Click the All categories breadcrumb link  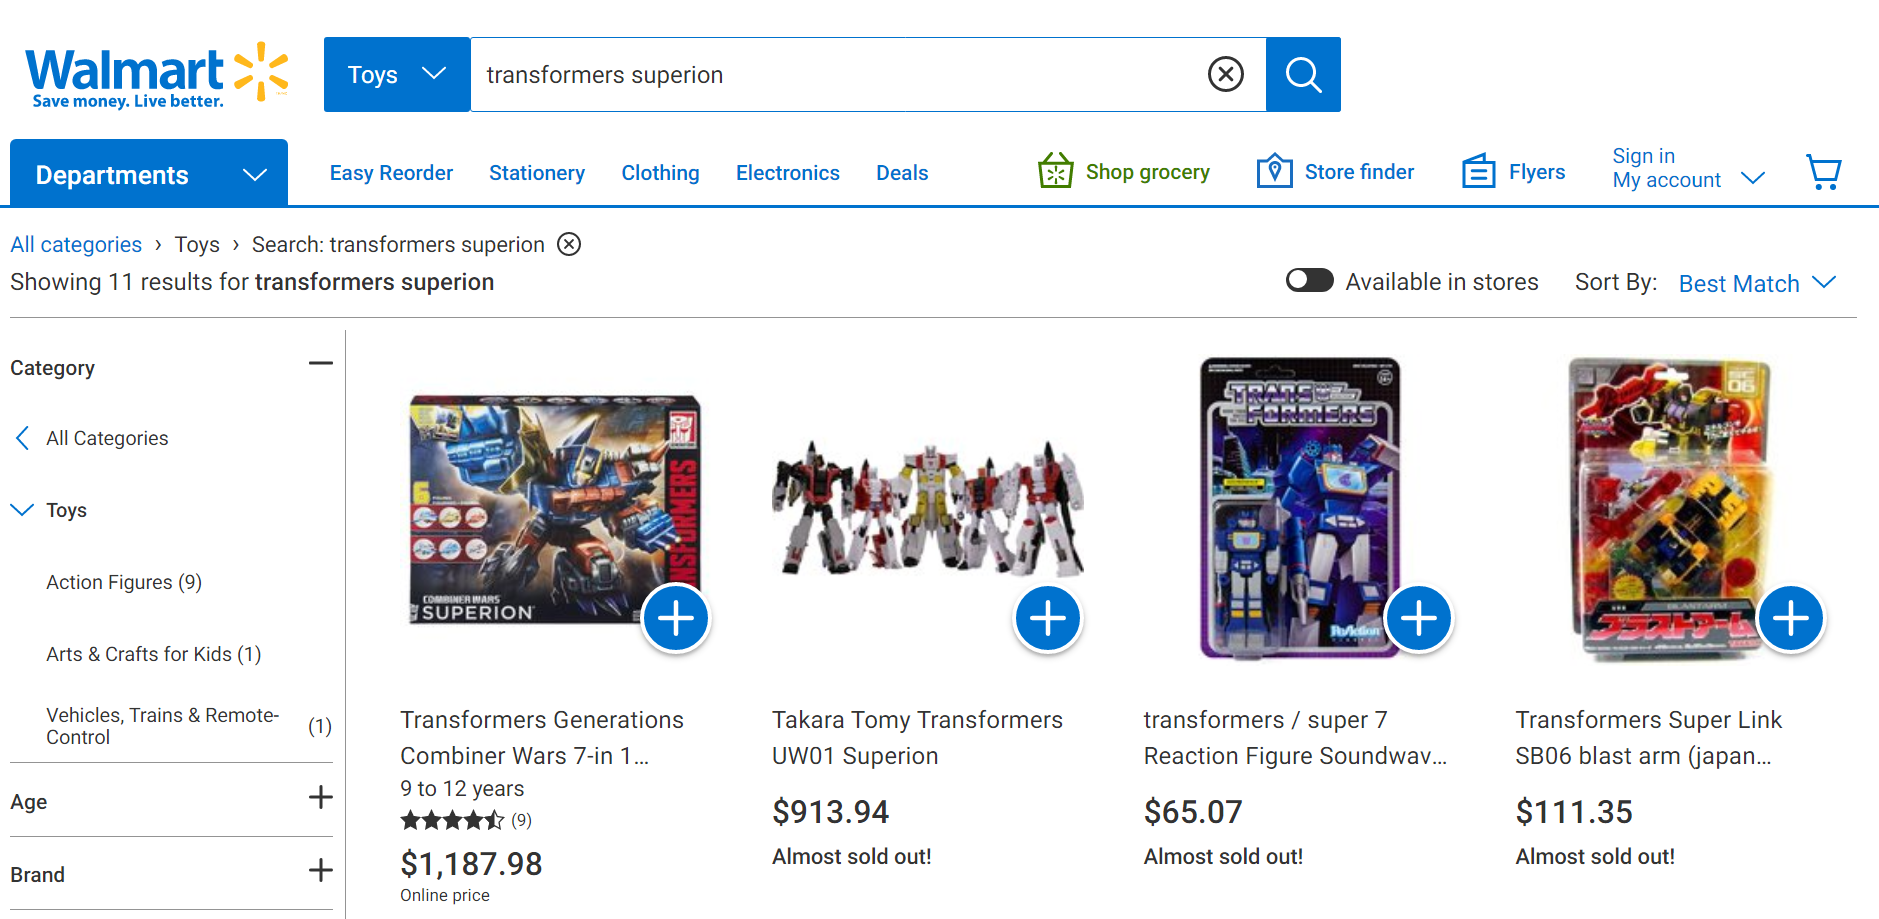coord(76,245)
